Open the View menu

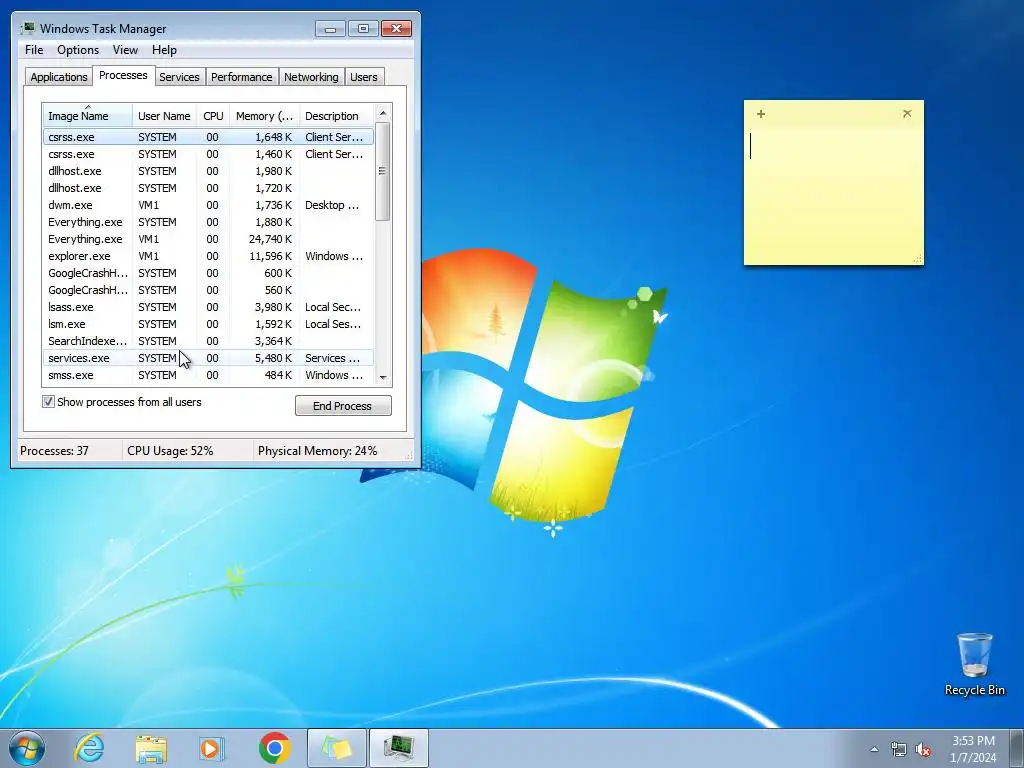[x=125, y=50]
